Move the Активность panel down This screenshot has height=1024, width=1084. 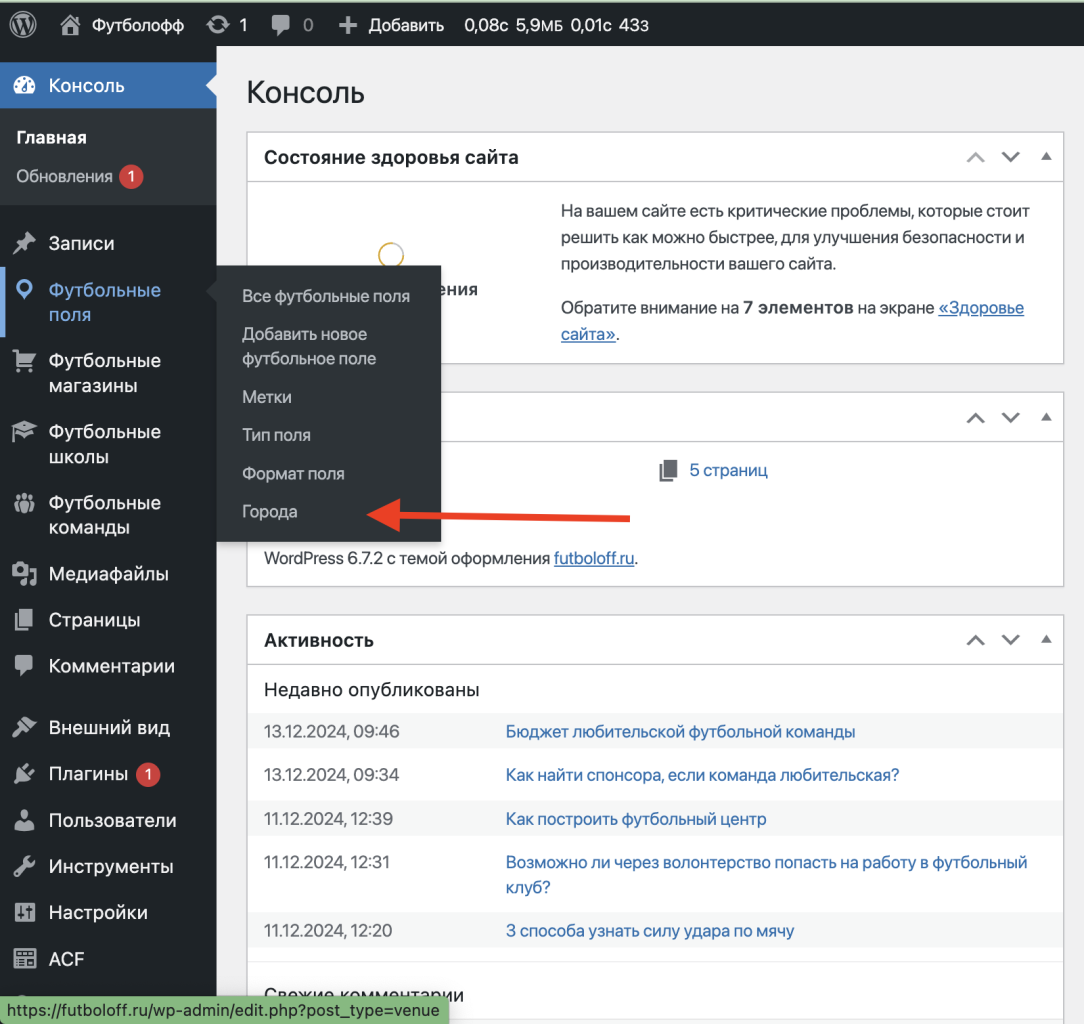[1011, 640]
